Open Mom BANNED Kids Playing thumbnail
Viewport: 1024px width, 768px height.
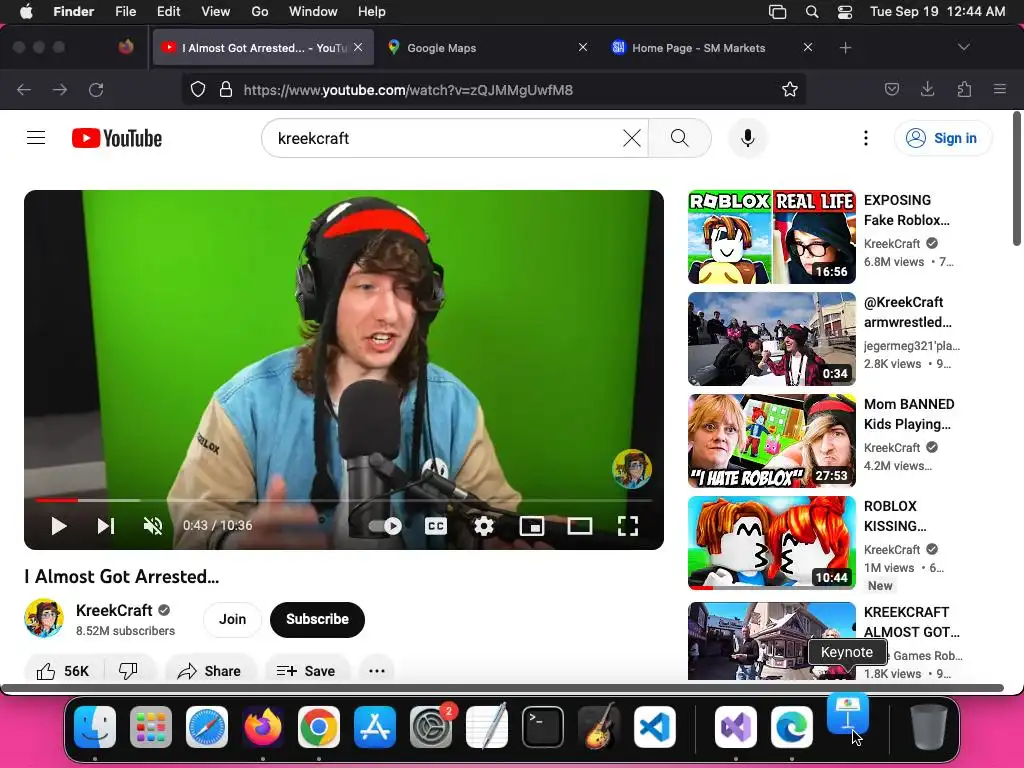(x=772, y=441)
